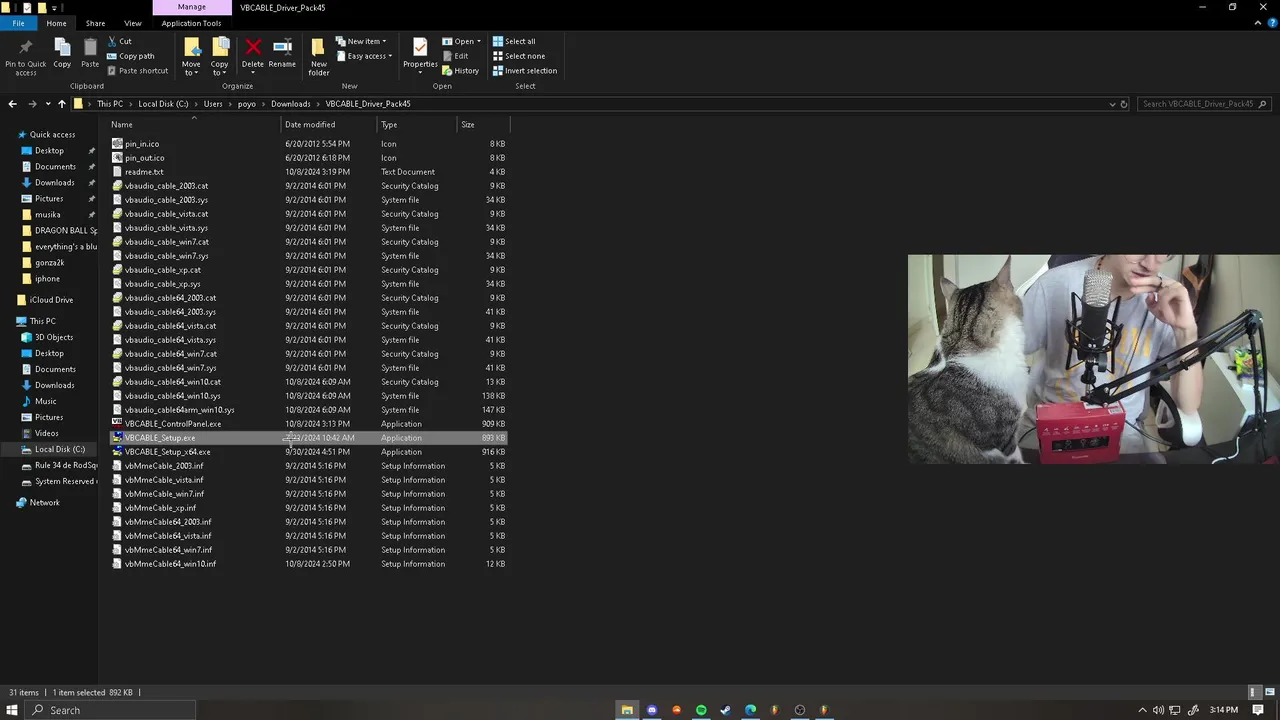Select vbMmeCable64_win10.inf file

coord(170,564)
